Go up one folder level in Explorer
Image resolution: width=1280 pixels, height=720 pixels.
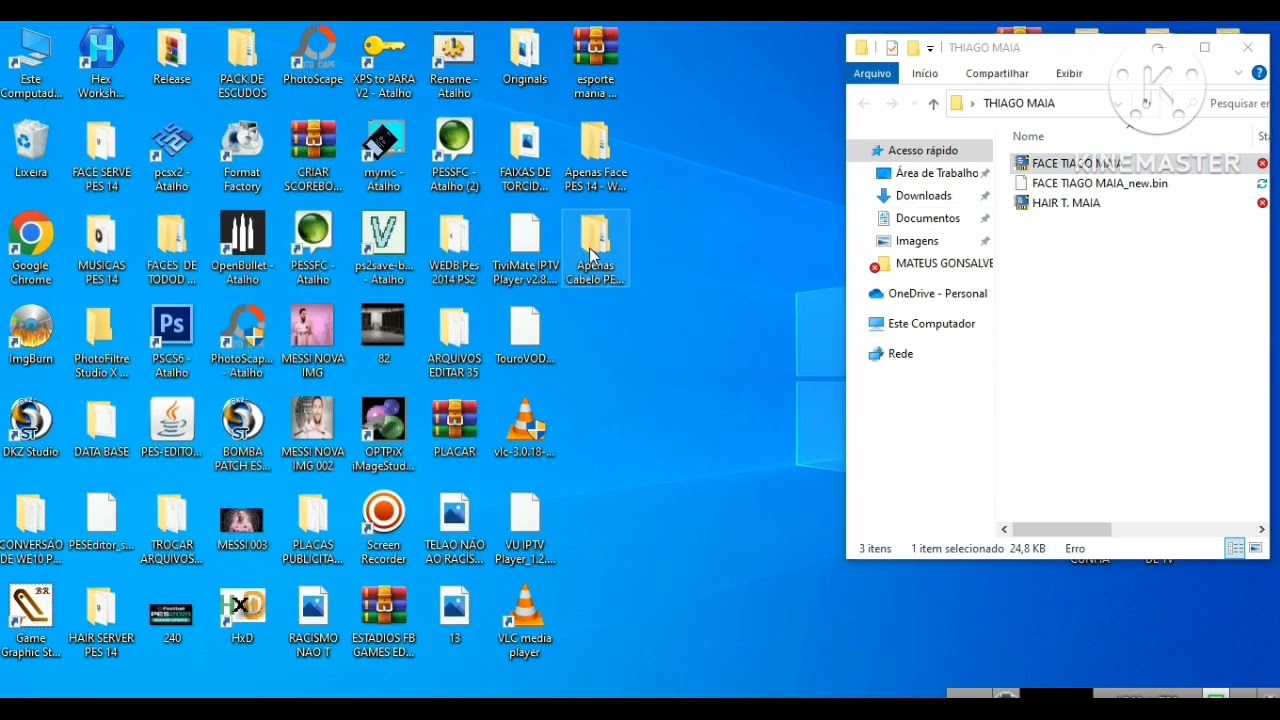933,103
